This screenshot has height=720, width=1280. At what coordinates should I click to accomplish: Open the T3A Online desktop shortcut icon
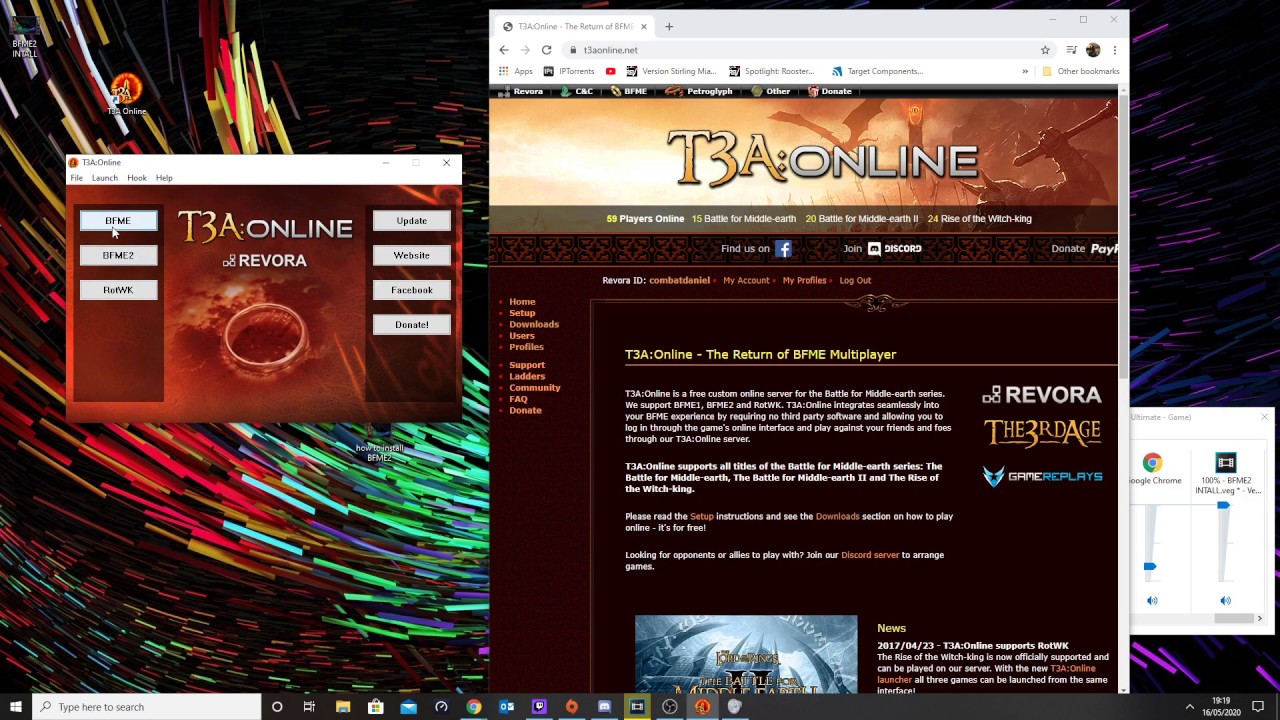(x=126, y=95)
